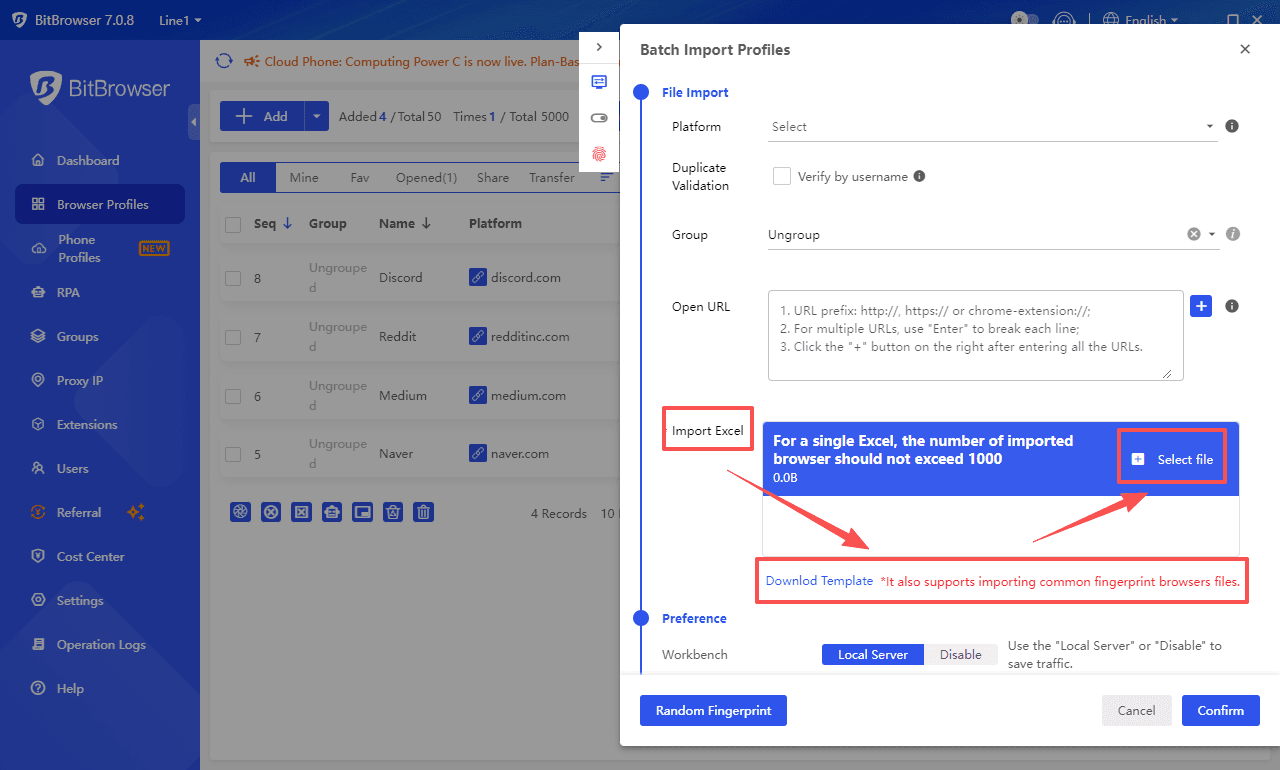Expand the Add button dropdown arrow

[x=316, y=116]
